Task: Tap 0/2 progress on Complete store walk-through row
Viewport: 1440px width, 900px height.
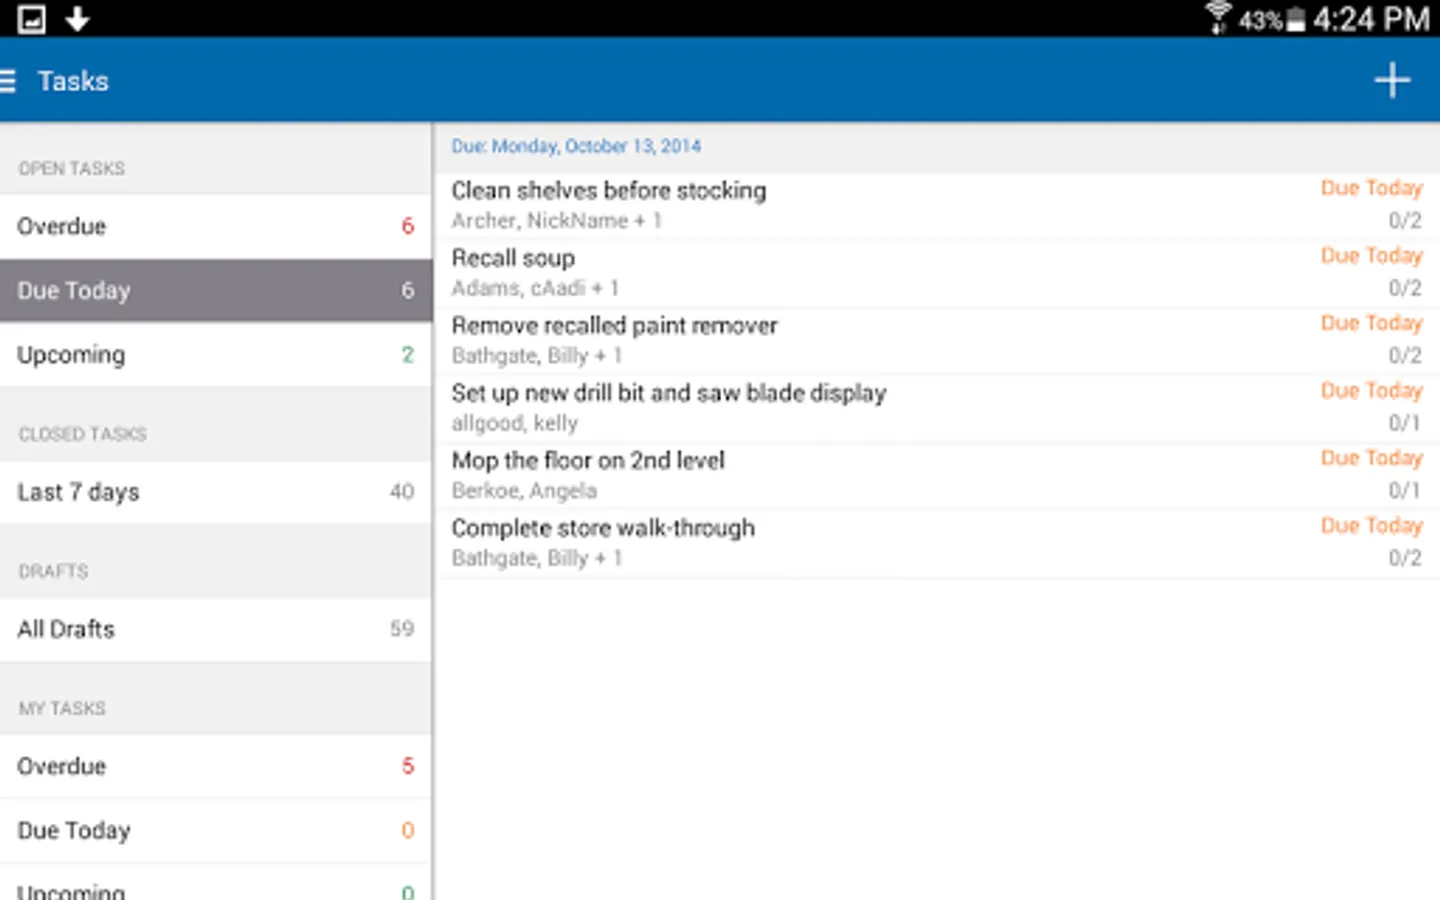Action: point(1404,558)
